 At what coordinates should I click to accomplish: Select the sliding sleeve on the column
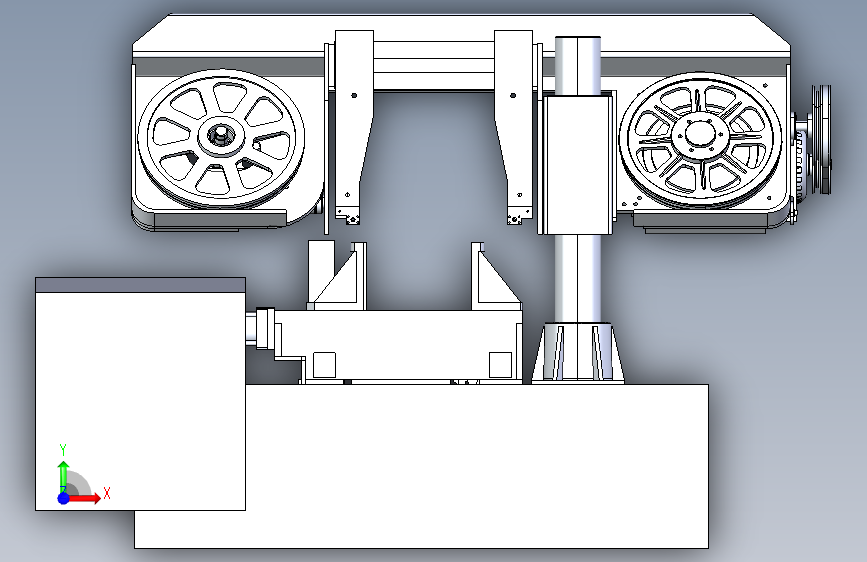[578, 164]
